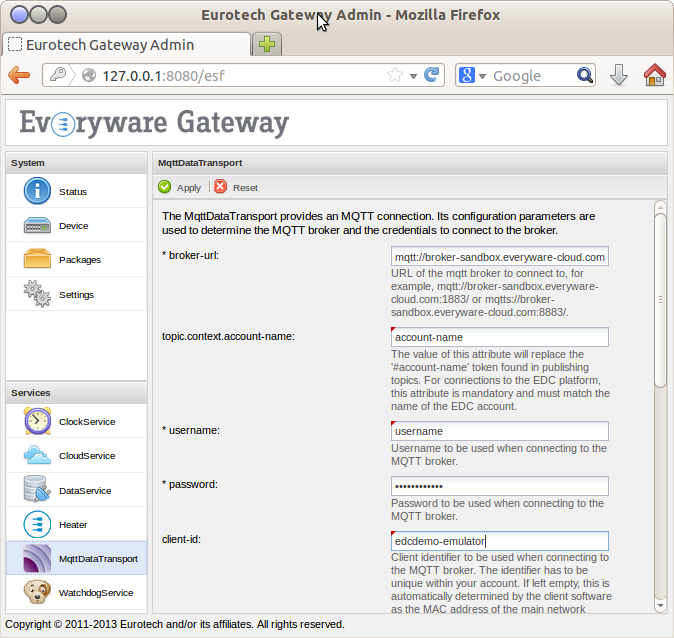
Task: Open the Settings gears icon
Action: 37,294
